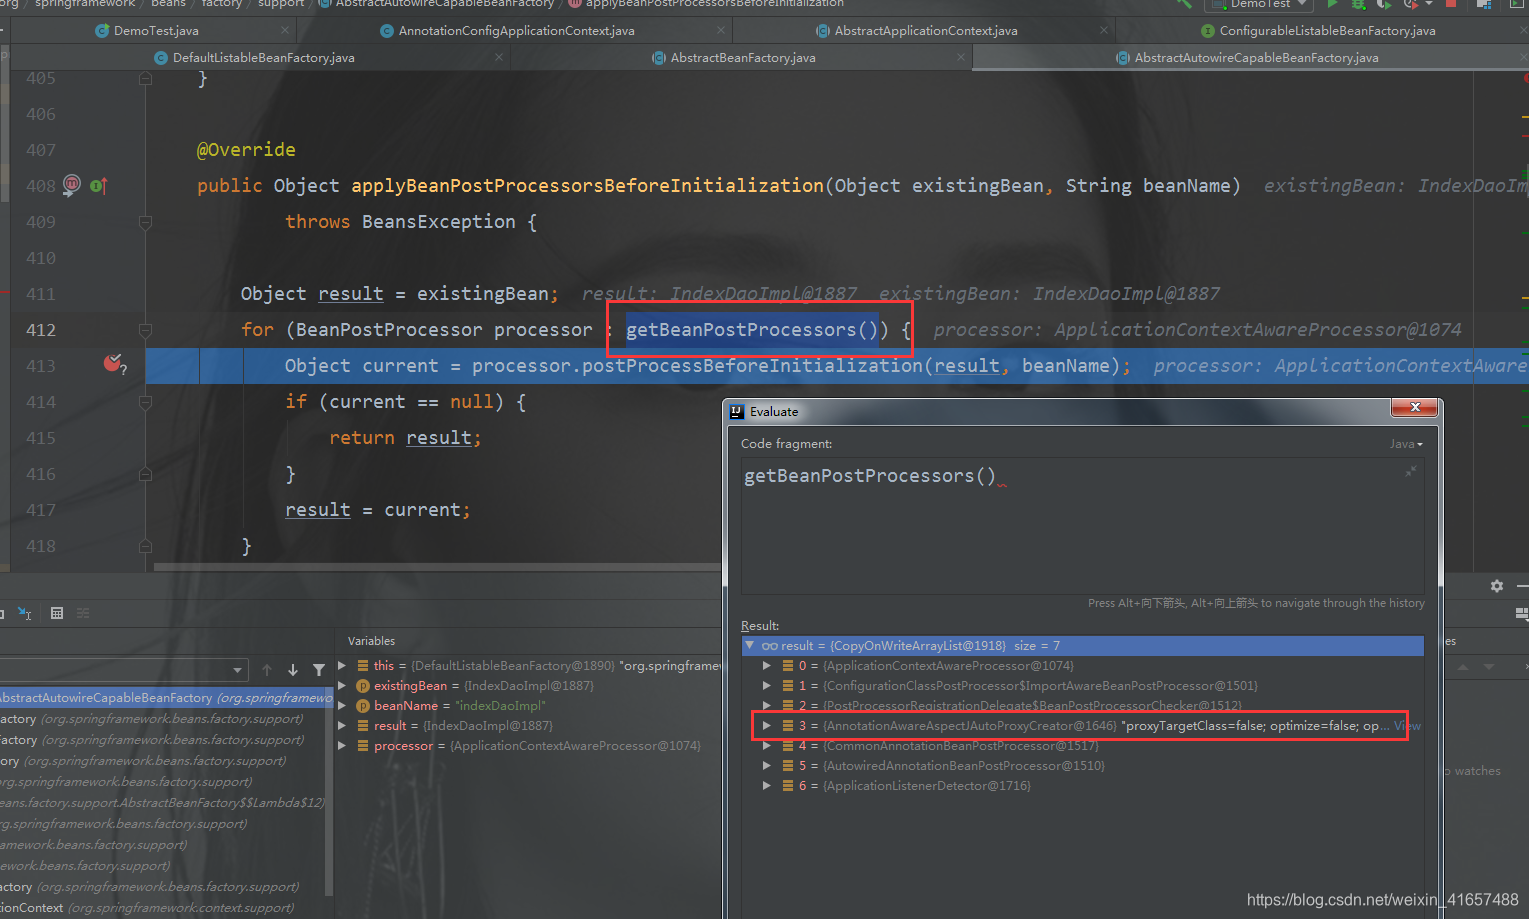1529x919 pixels.
Task: Click the Evaluate Expression calculator icon
Action: [57, 613]
